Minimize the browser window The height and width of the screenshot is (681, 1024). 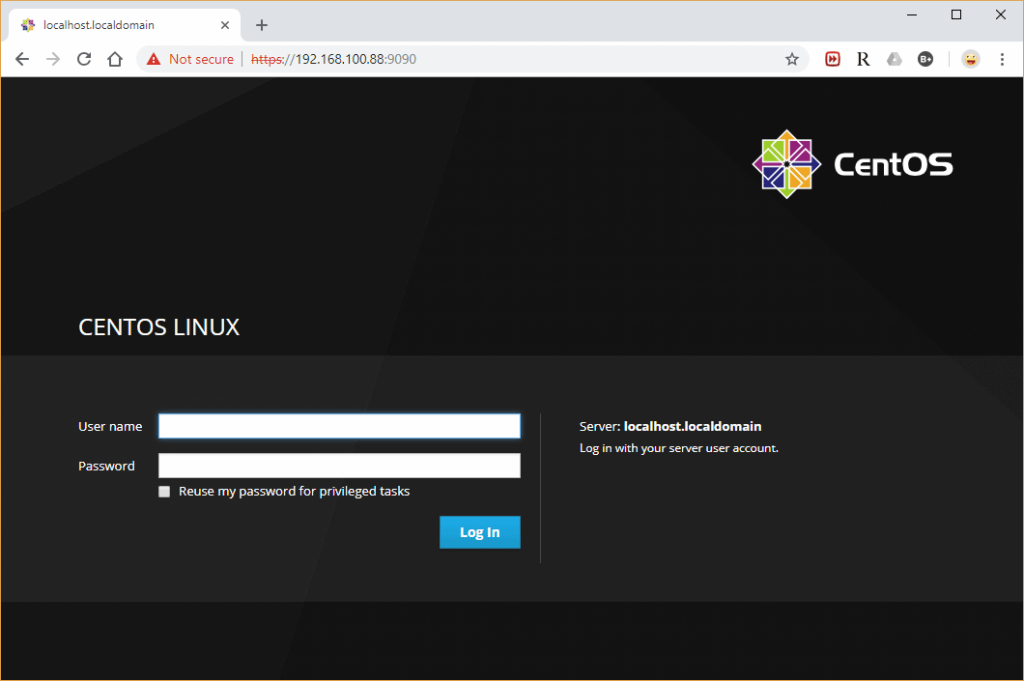click(912, 15)
